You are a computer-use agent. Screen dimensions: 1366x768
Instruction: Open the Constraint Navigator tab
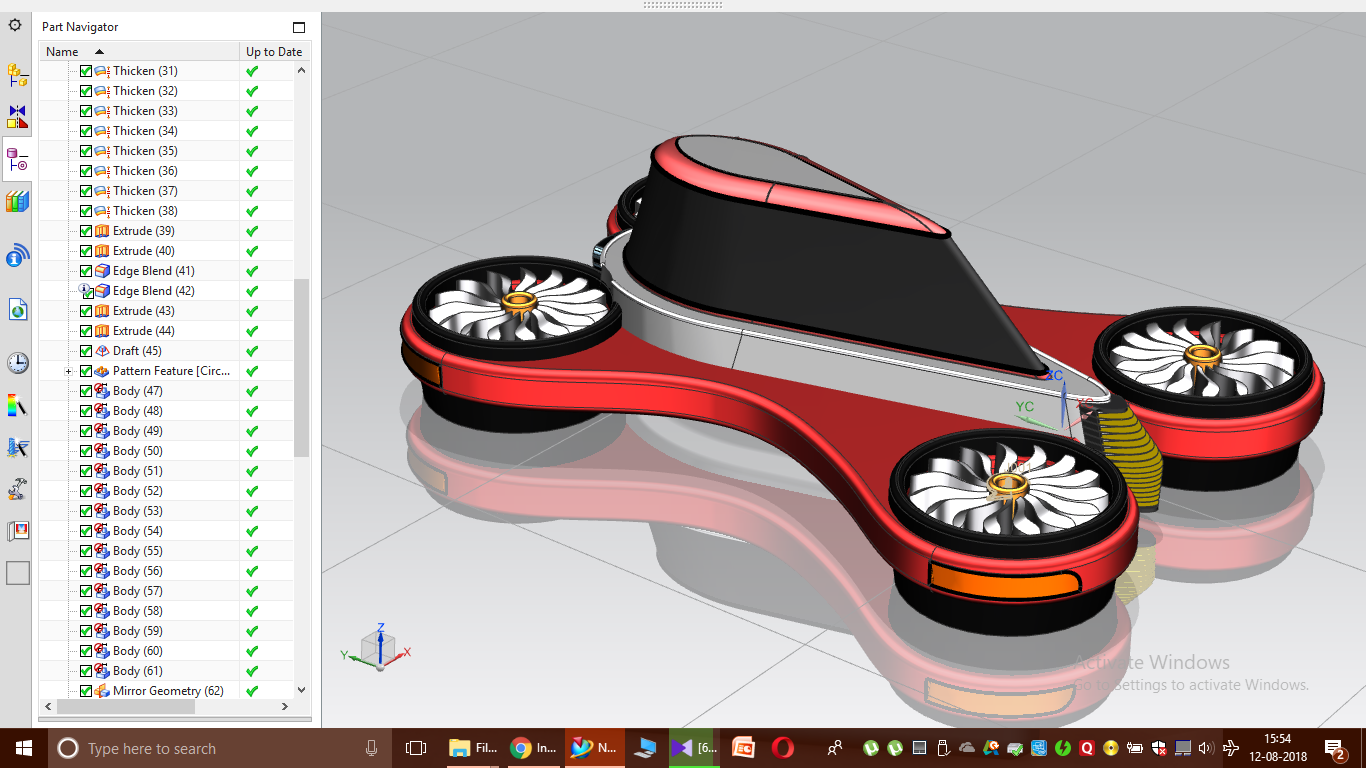[x=17, y=116]
